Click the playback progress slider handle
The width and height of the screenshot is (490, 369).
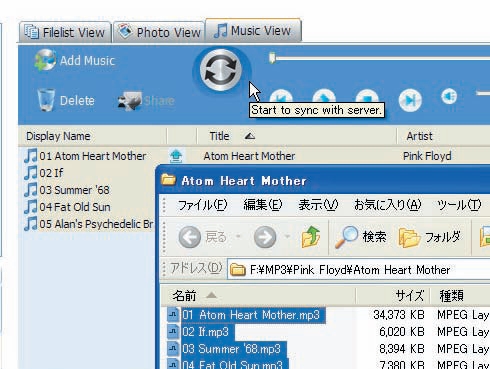pos(272,58)
